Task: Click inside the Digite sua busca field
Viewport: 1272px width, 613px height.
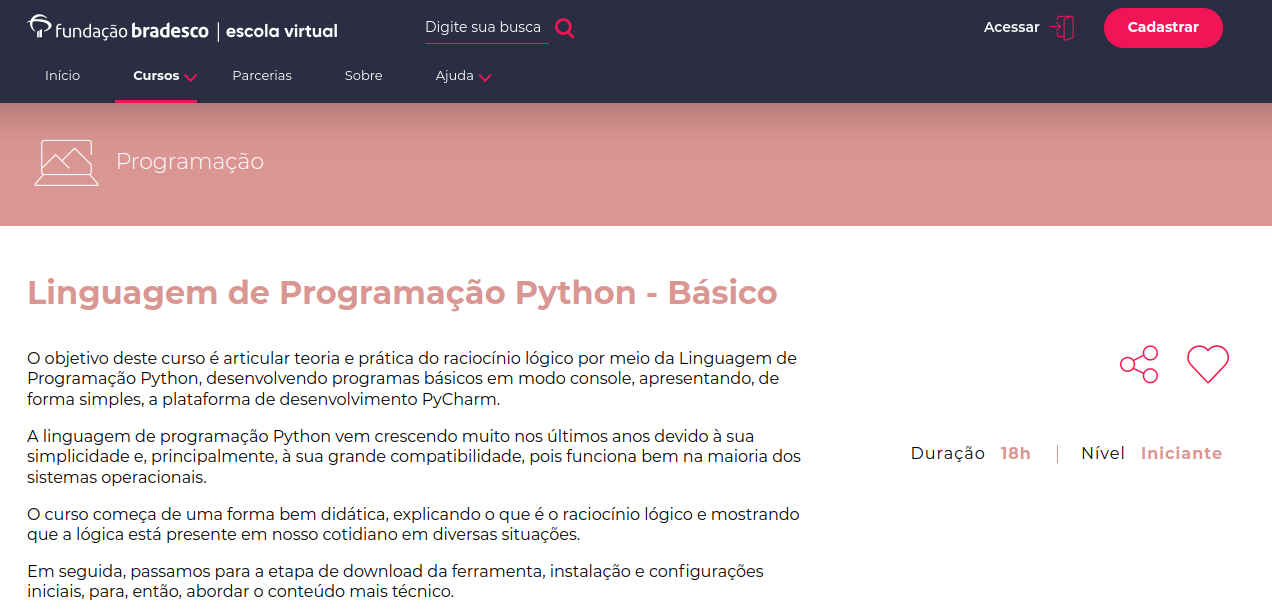Action: [484, 27]
